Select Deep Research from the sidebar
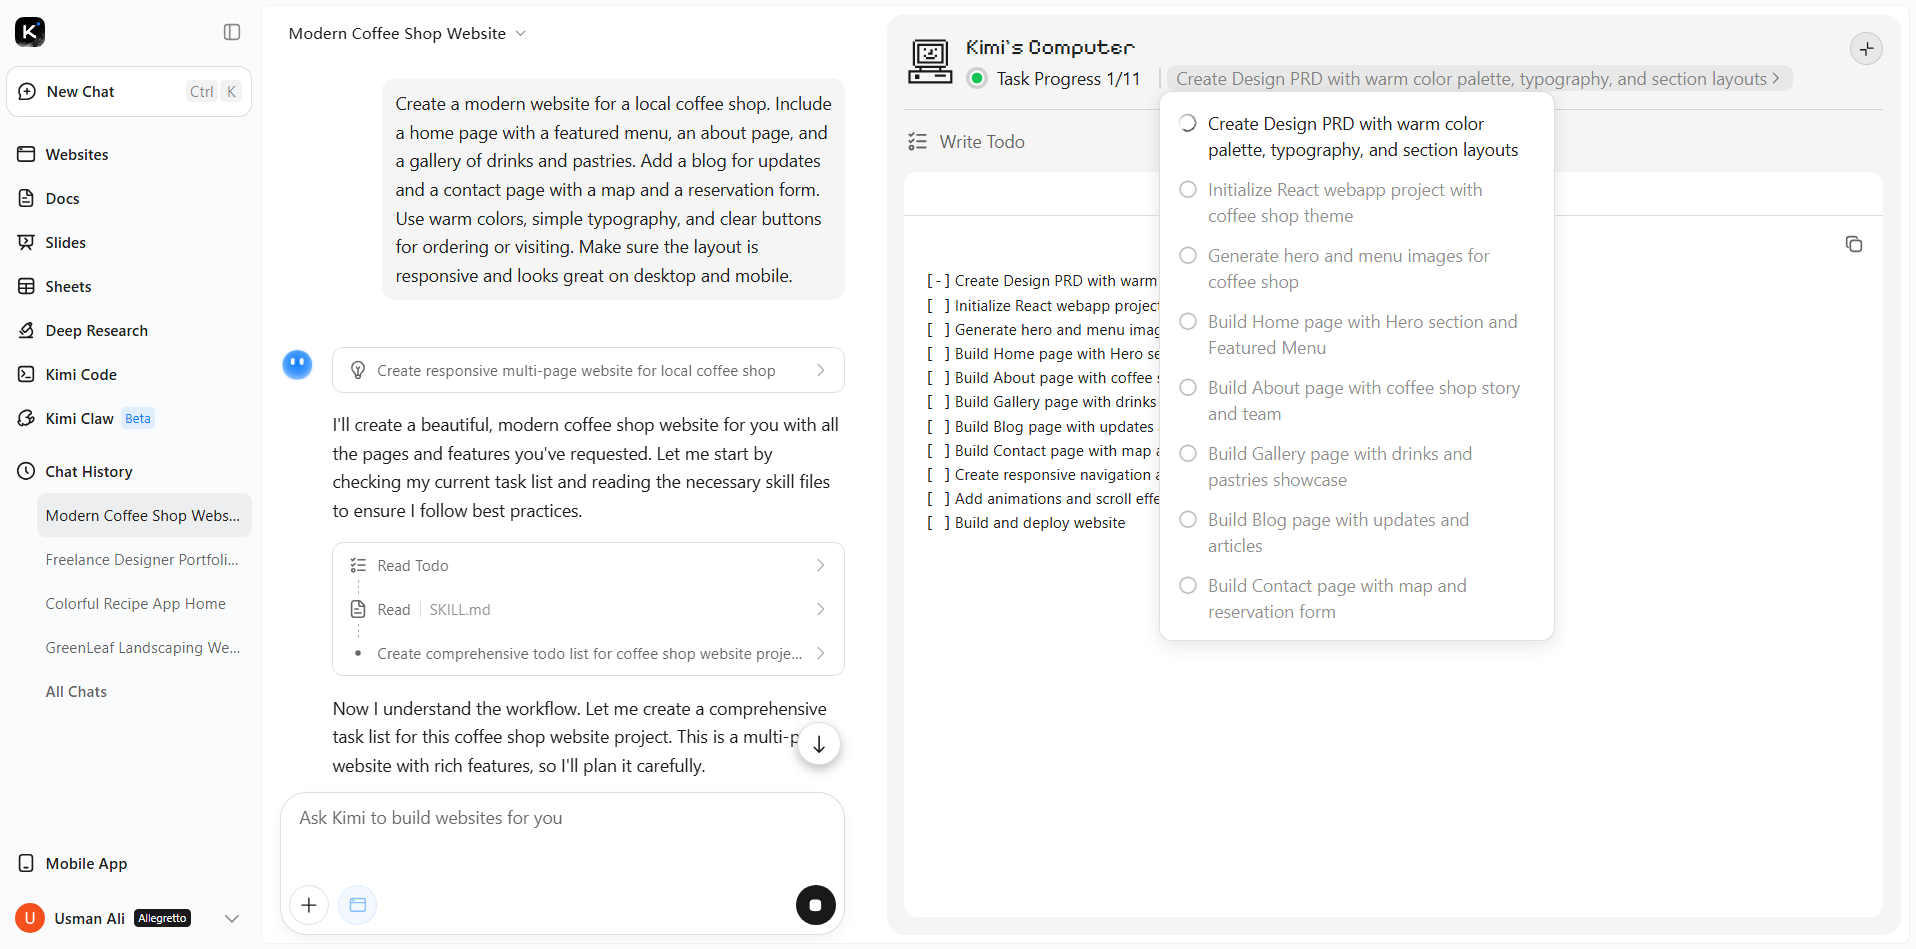 [94, 330]
